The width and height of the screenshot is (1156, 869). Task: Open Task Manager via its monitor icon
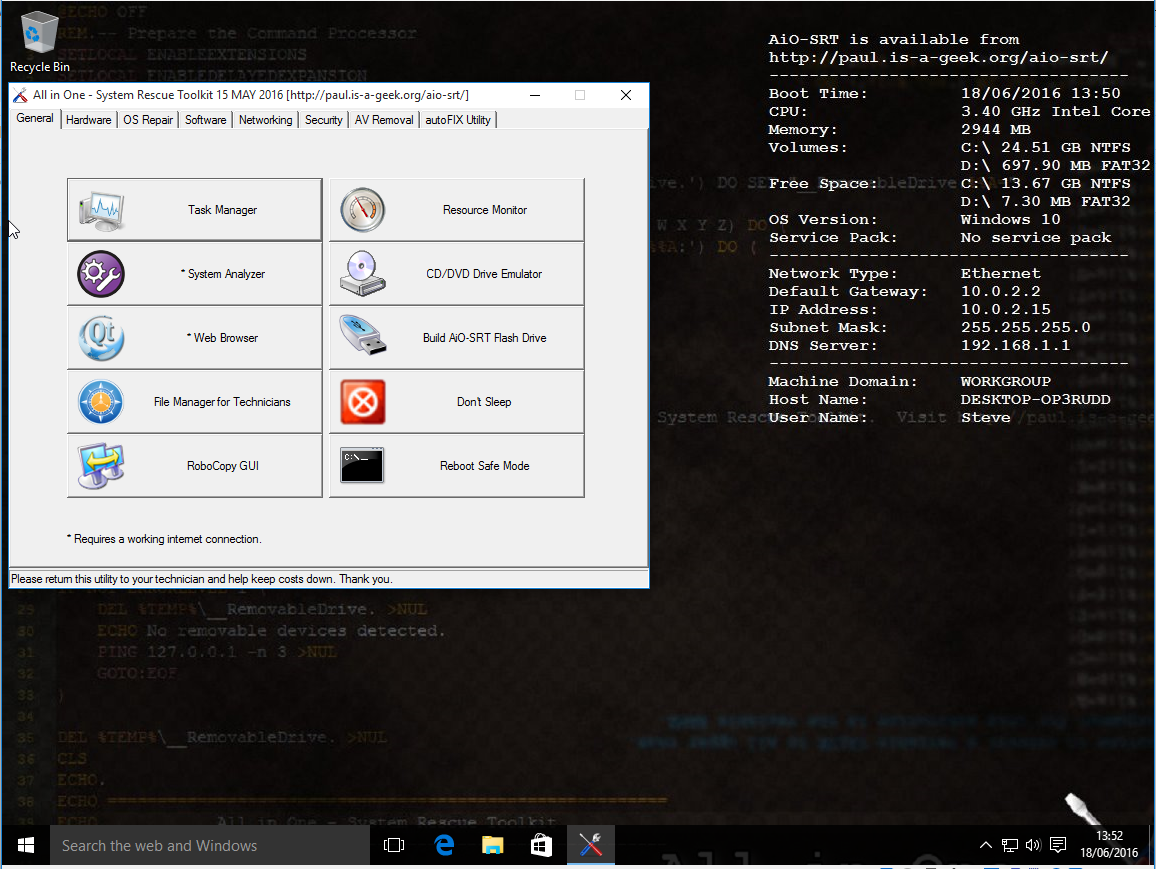[100, 209]
